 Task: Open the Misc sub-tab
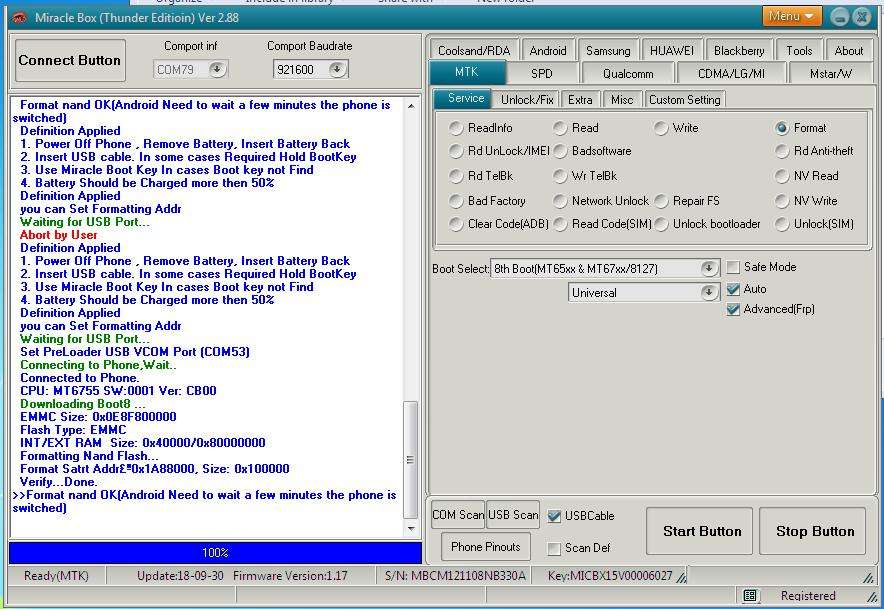click(622, 100)
